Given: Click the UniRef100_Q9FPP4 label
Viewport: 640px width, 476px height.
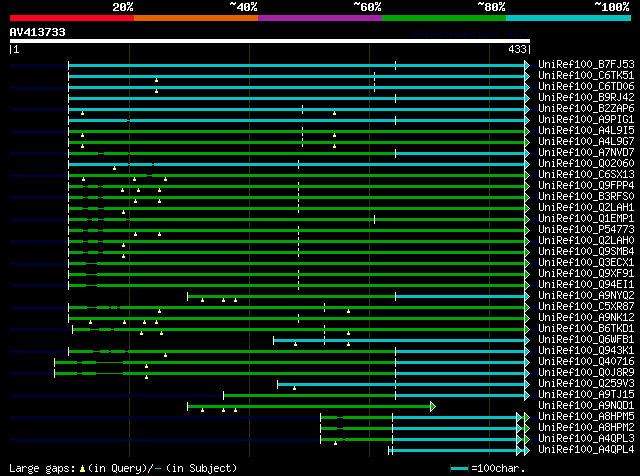Looking at the screenshot, I should 586,186.
